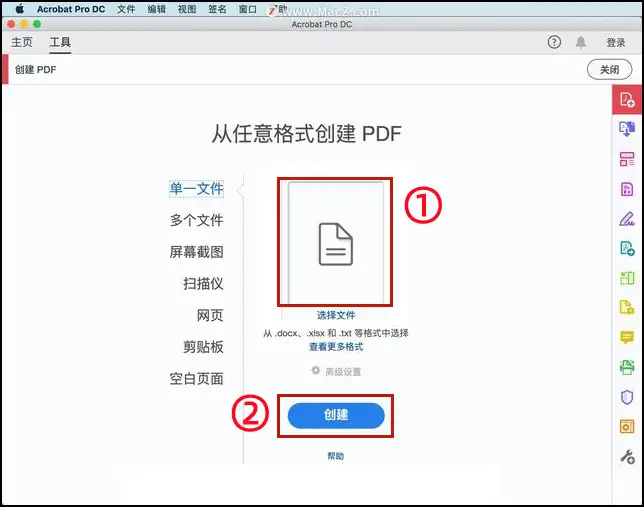Click the 从任意格式创建 PDF heading
644x507 pixels.
pos(306,134)
